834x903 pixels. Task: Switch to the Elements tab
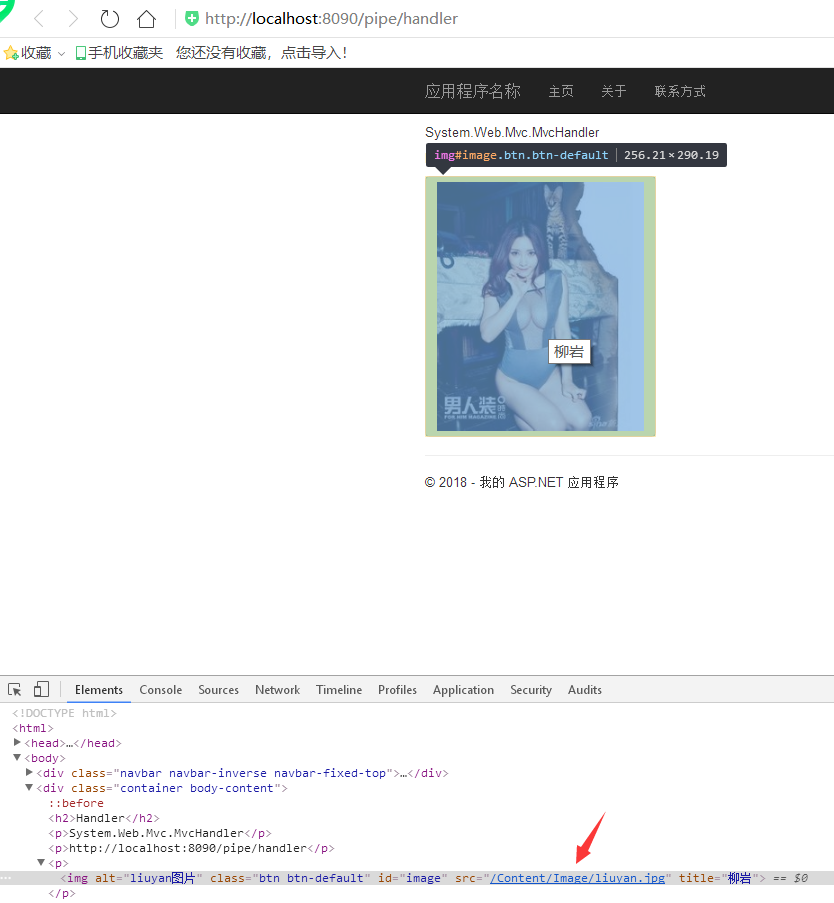coord(98,690)
